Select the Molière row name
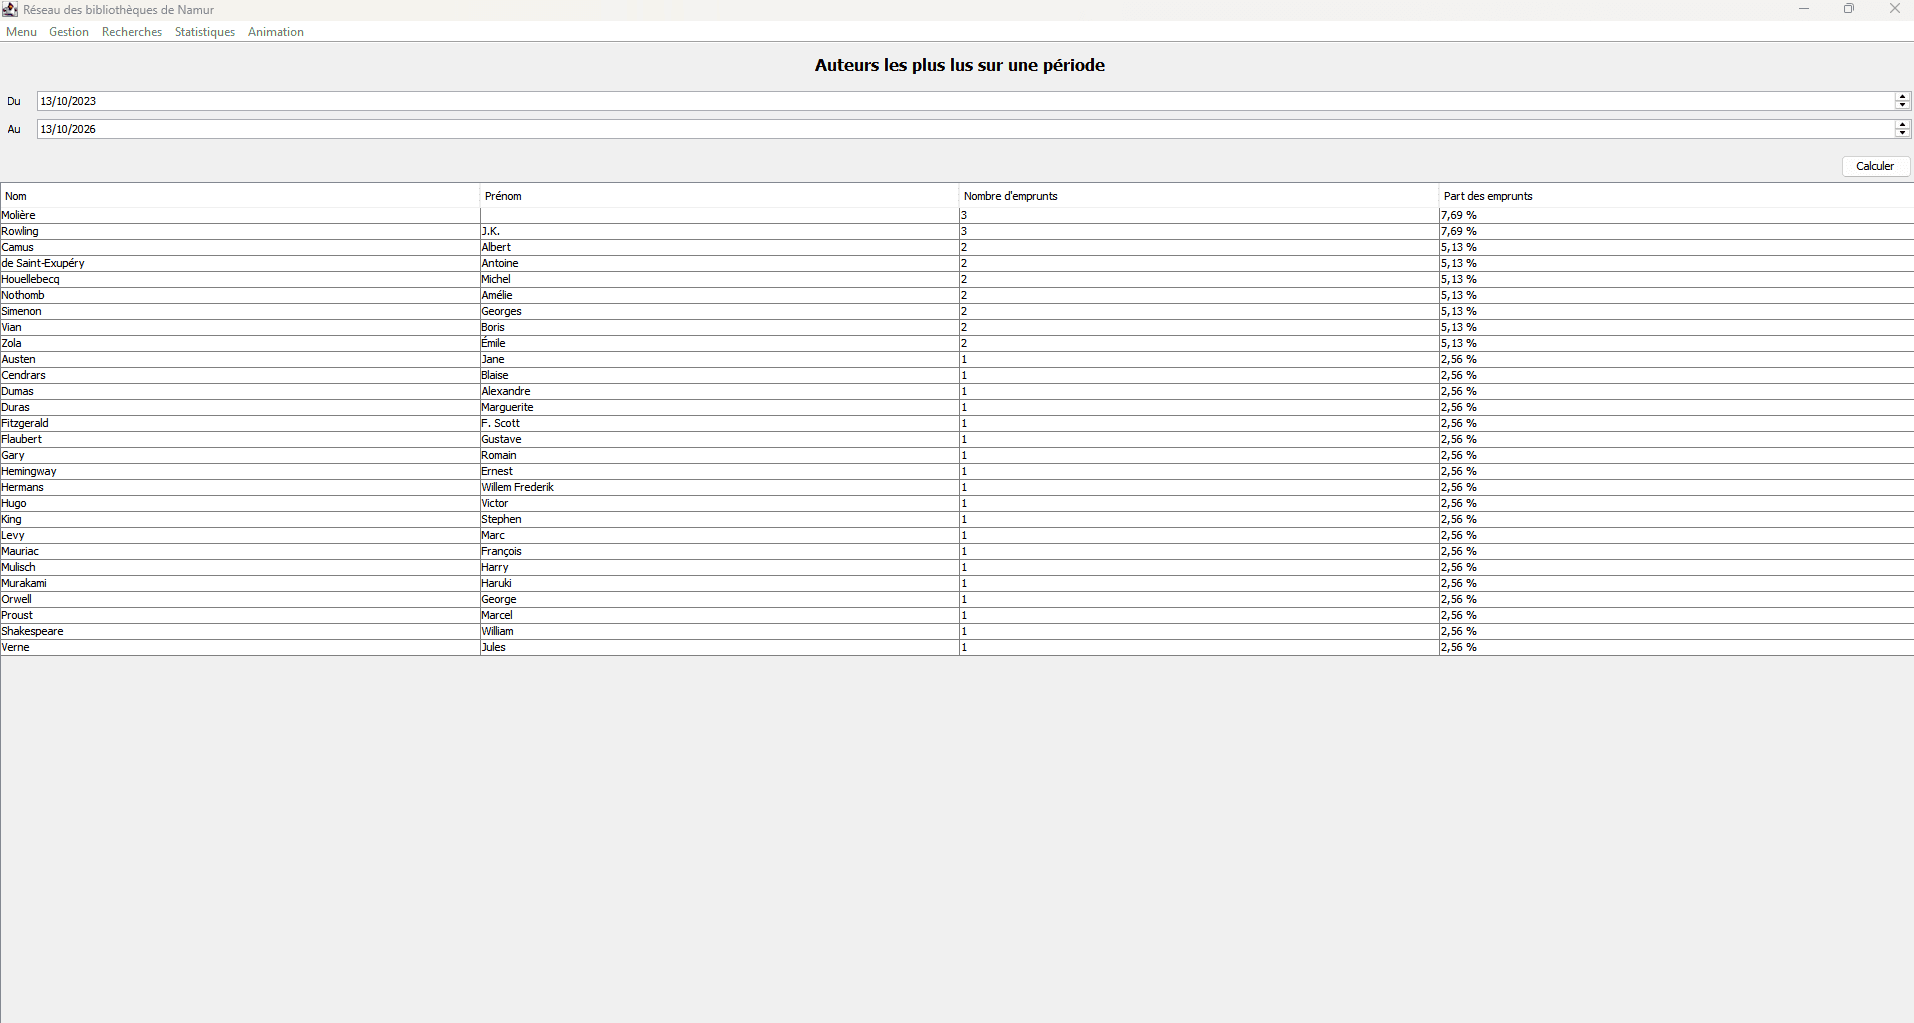 [240, 215]
